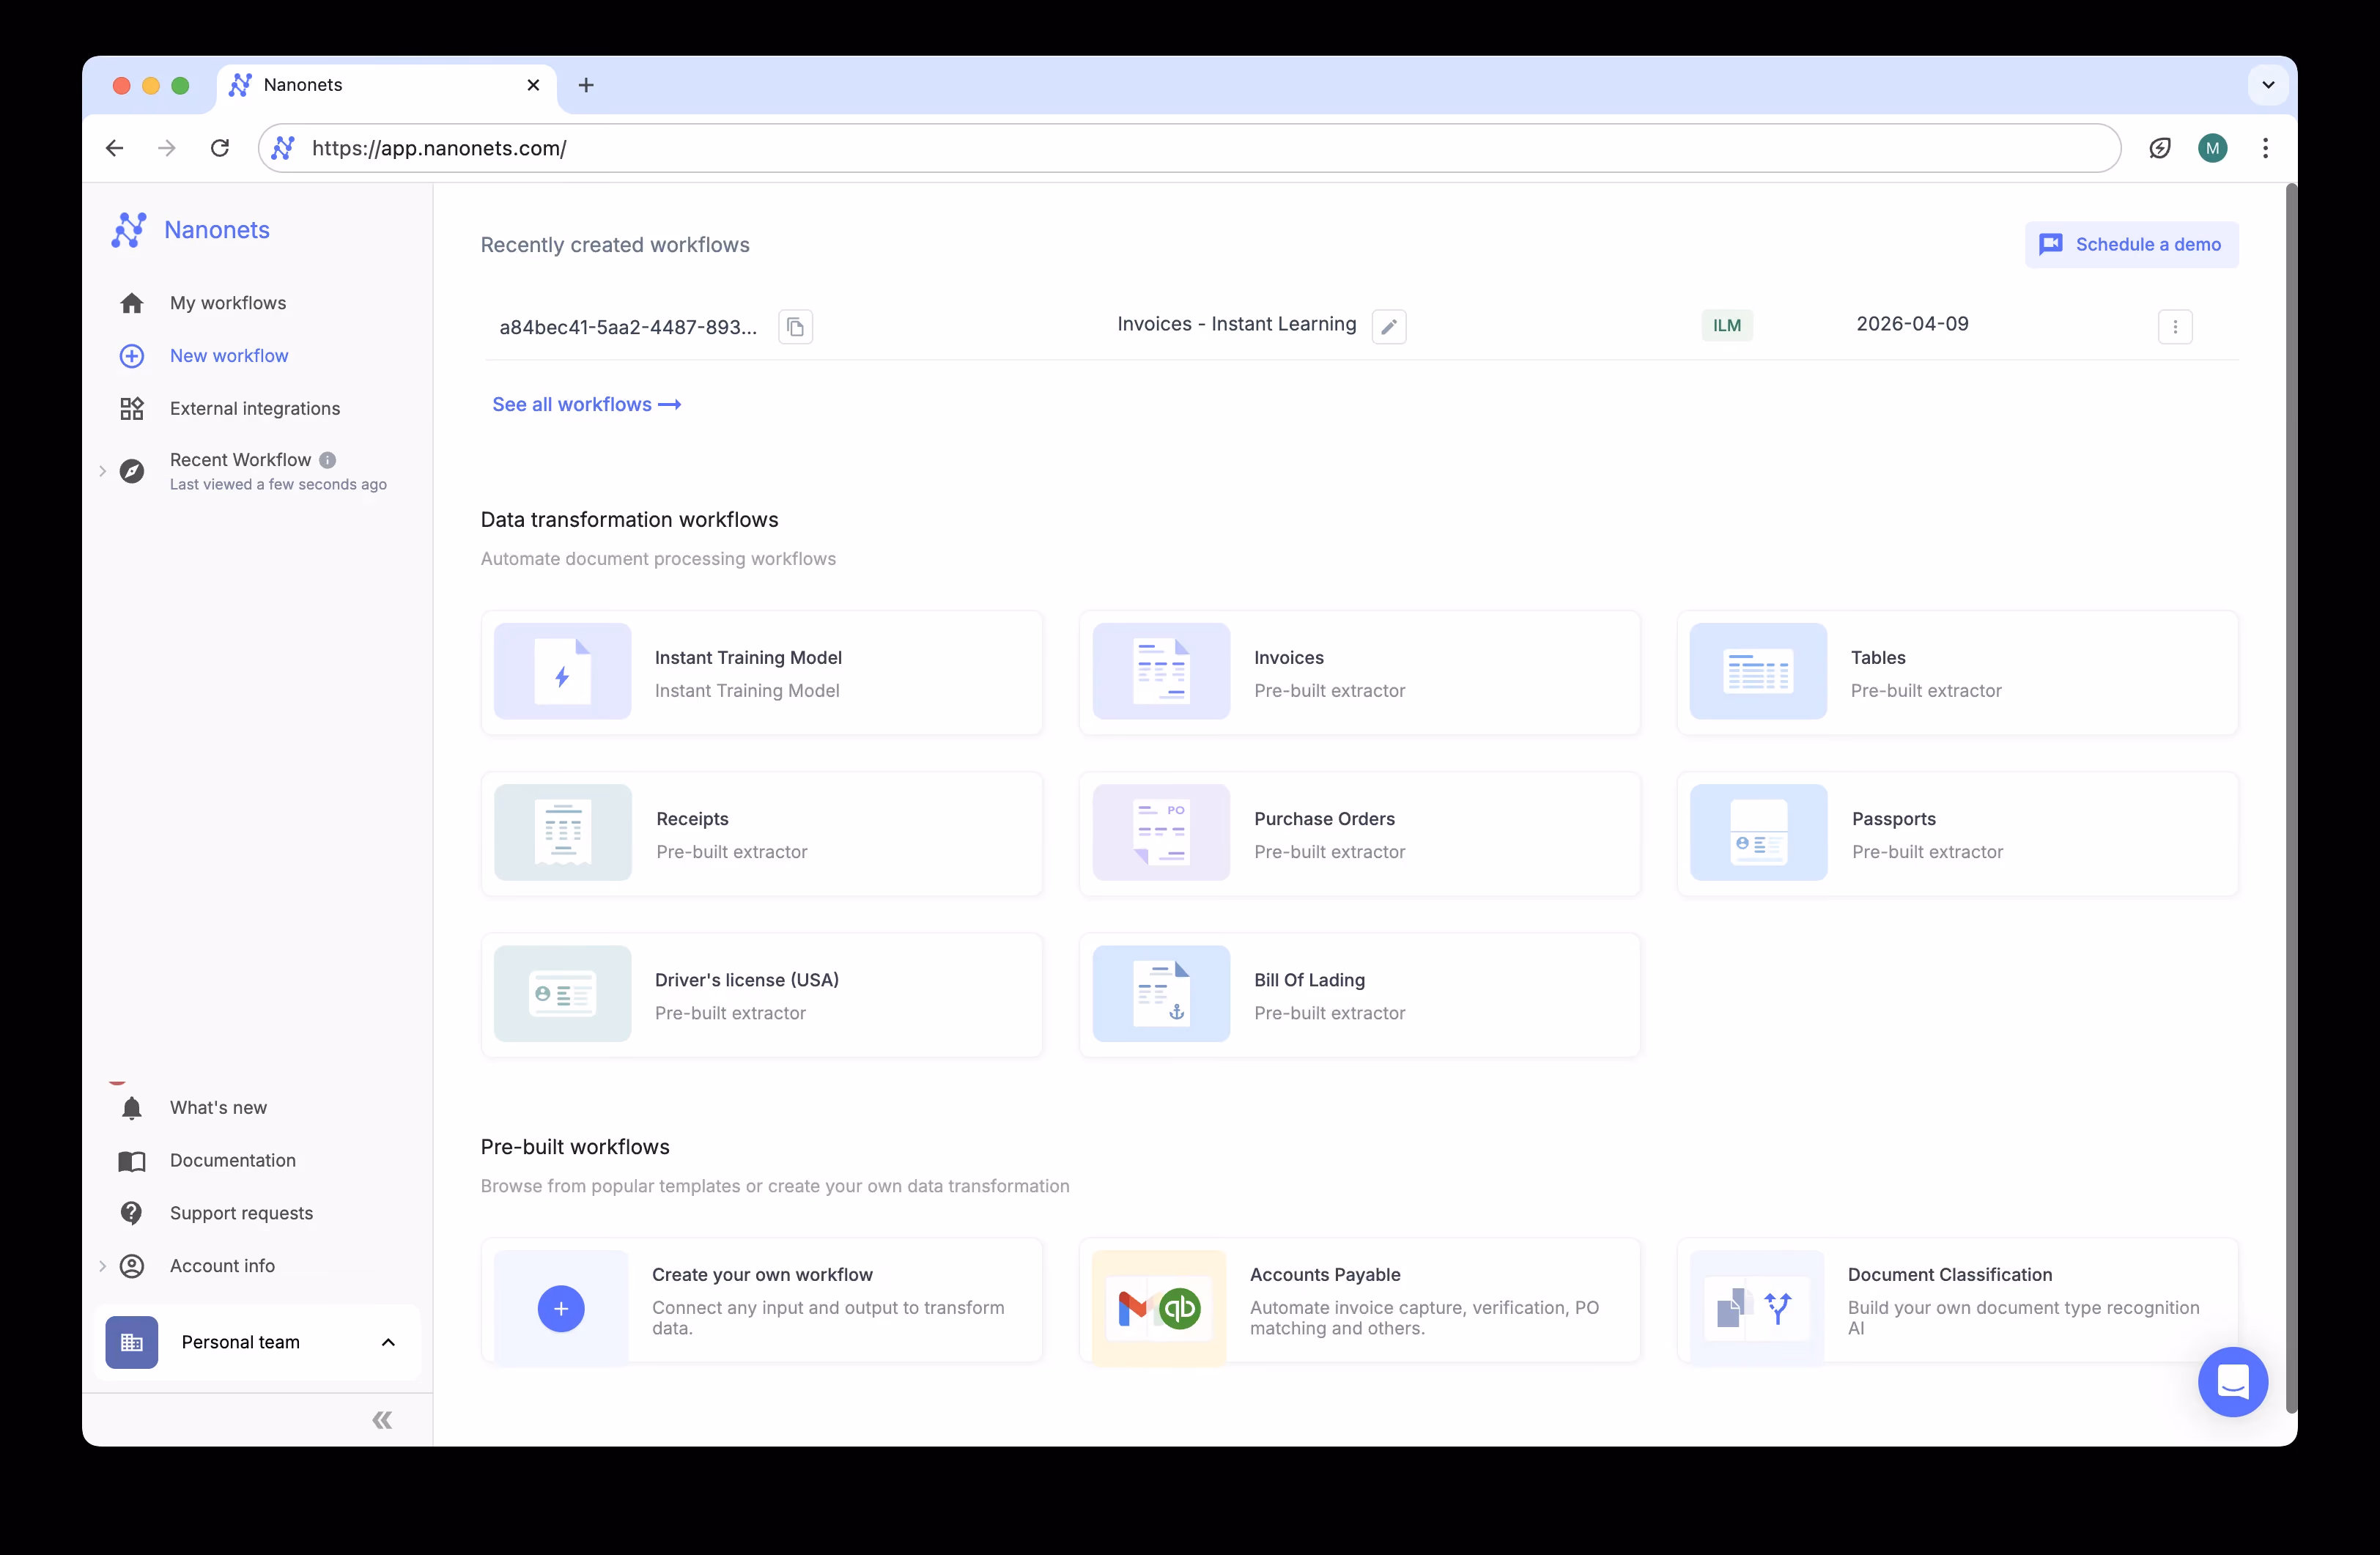This screenshot has height=1555, width=2380.
Task: Click the URL address bar
Action: (x=1190, y=148)
